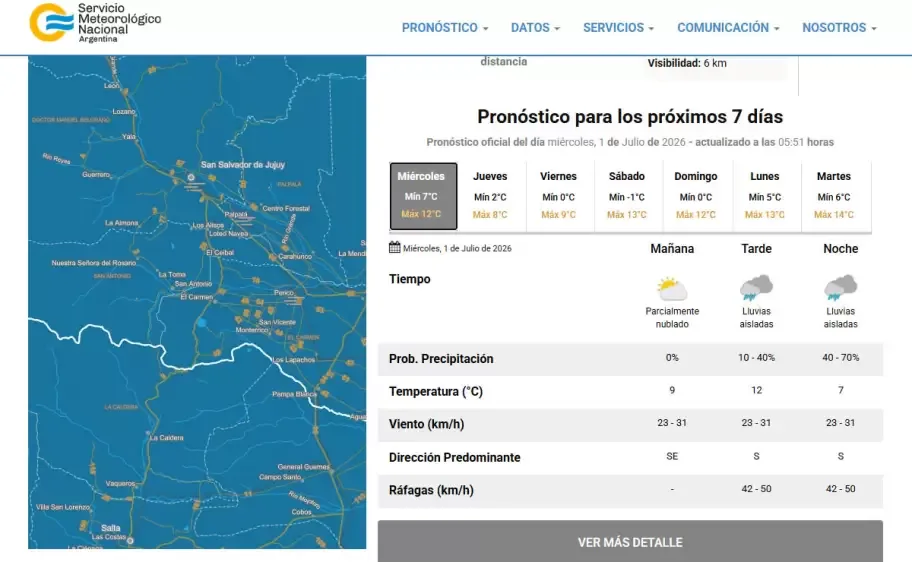The width and height of the screenshot is (912, 562).
Task: Open the NOSOTROS dropdown menu
Action: (839, 27)
